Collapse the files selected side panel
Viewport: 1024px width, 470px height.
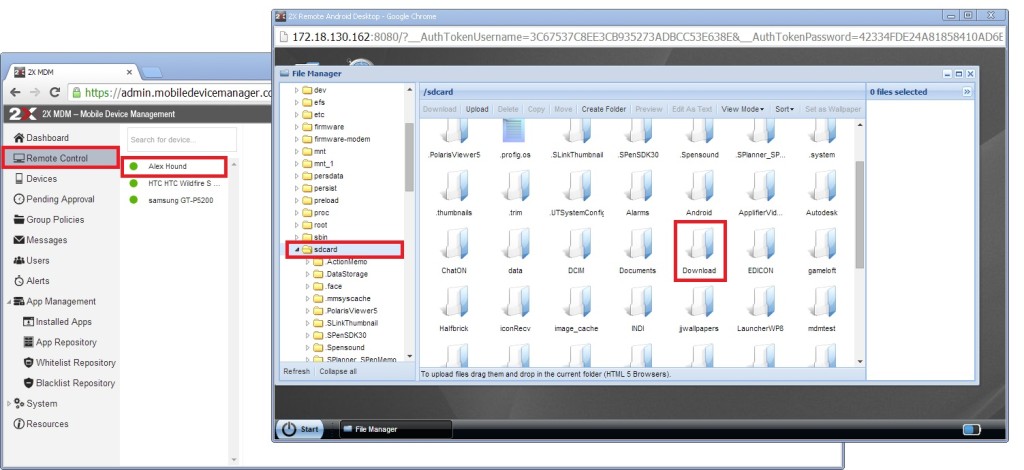pyautogui.click(x=967, y=92)
